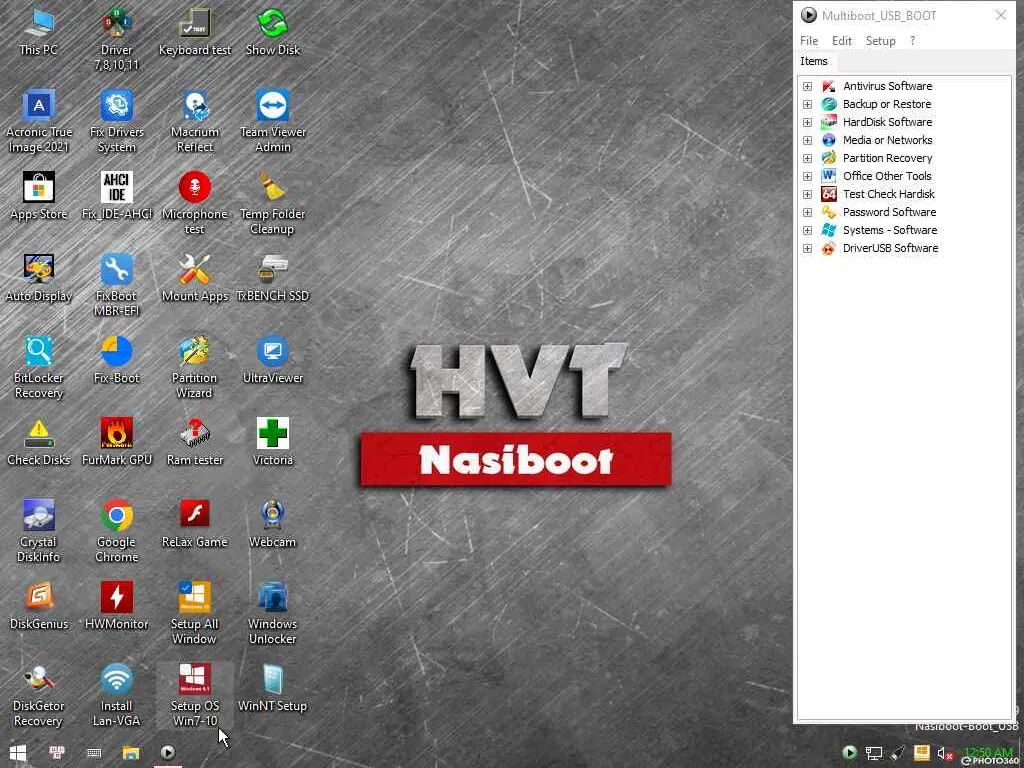Open the on-screen keyboard taskbar icon

coord(94,753)
